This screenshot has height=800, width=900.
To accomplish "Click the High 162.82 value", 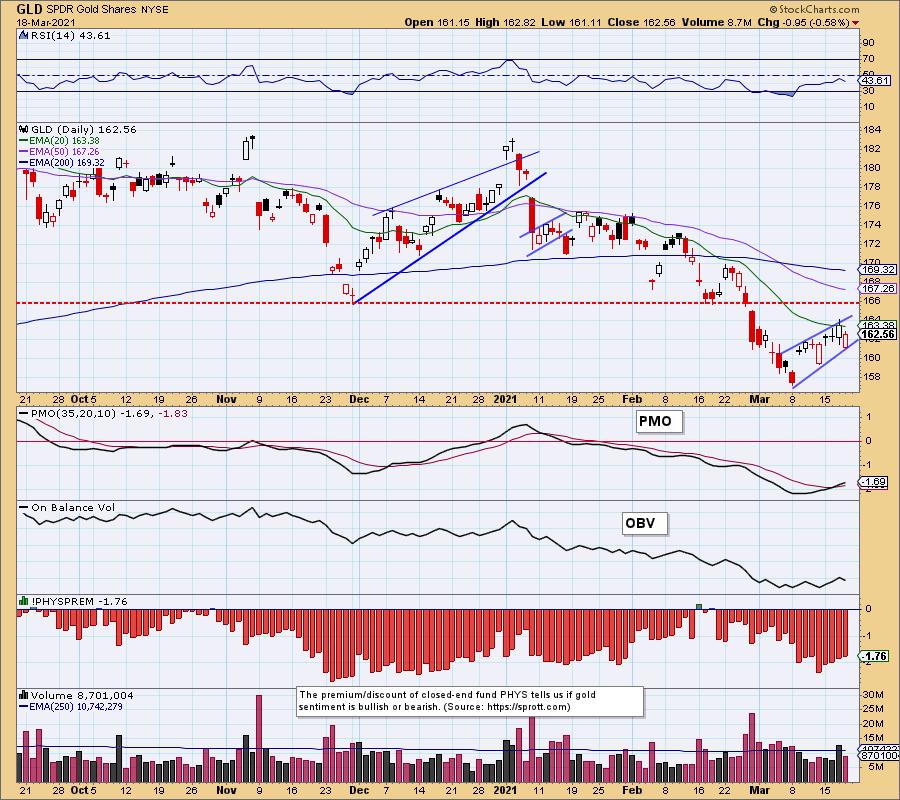I will 505,22.
